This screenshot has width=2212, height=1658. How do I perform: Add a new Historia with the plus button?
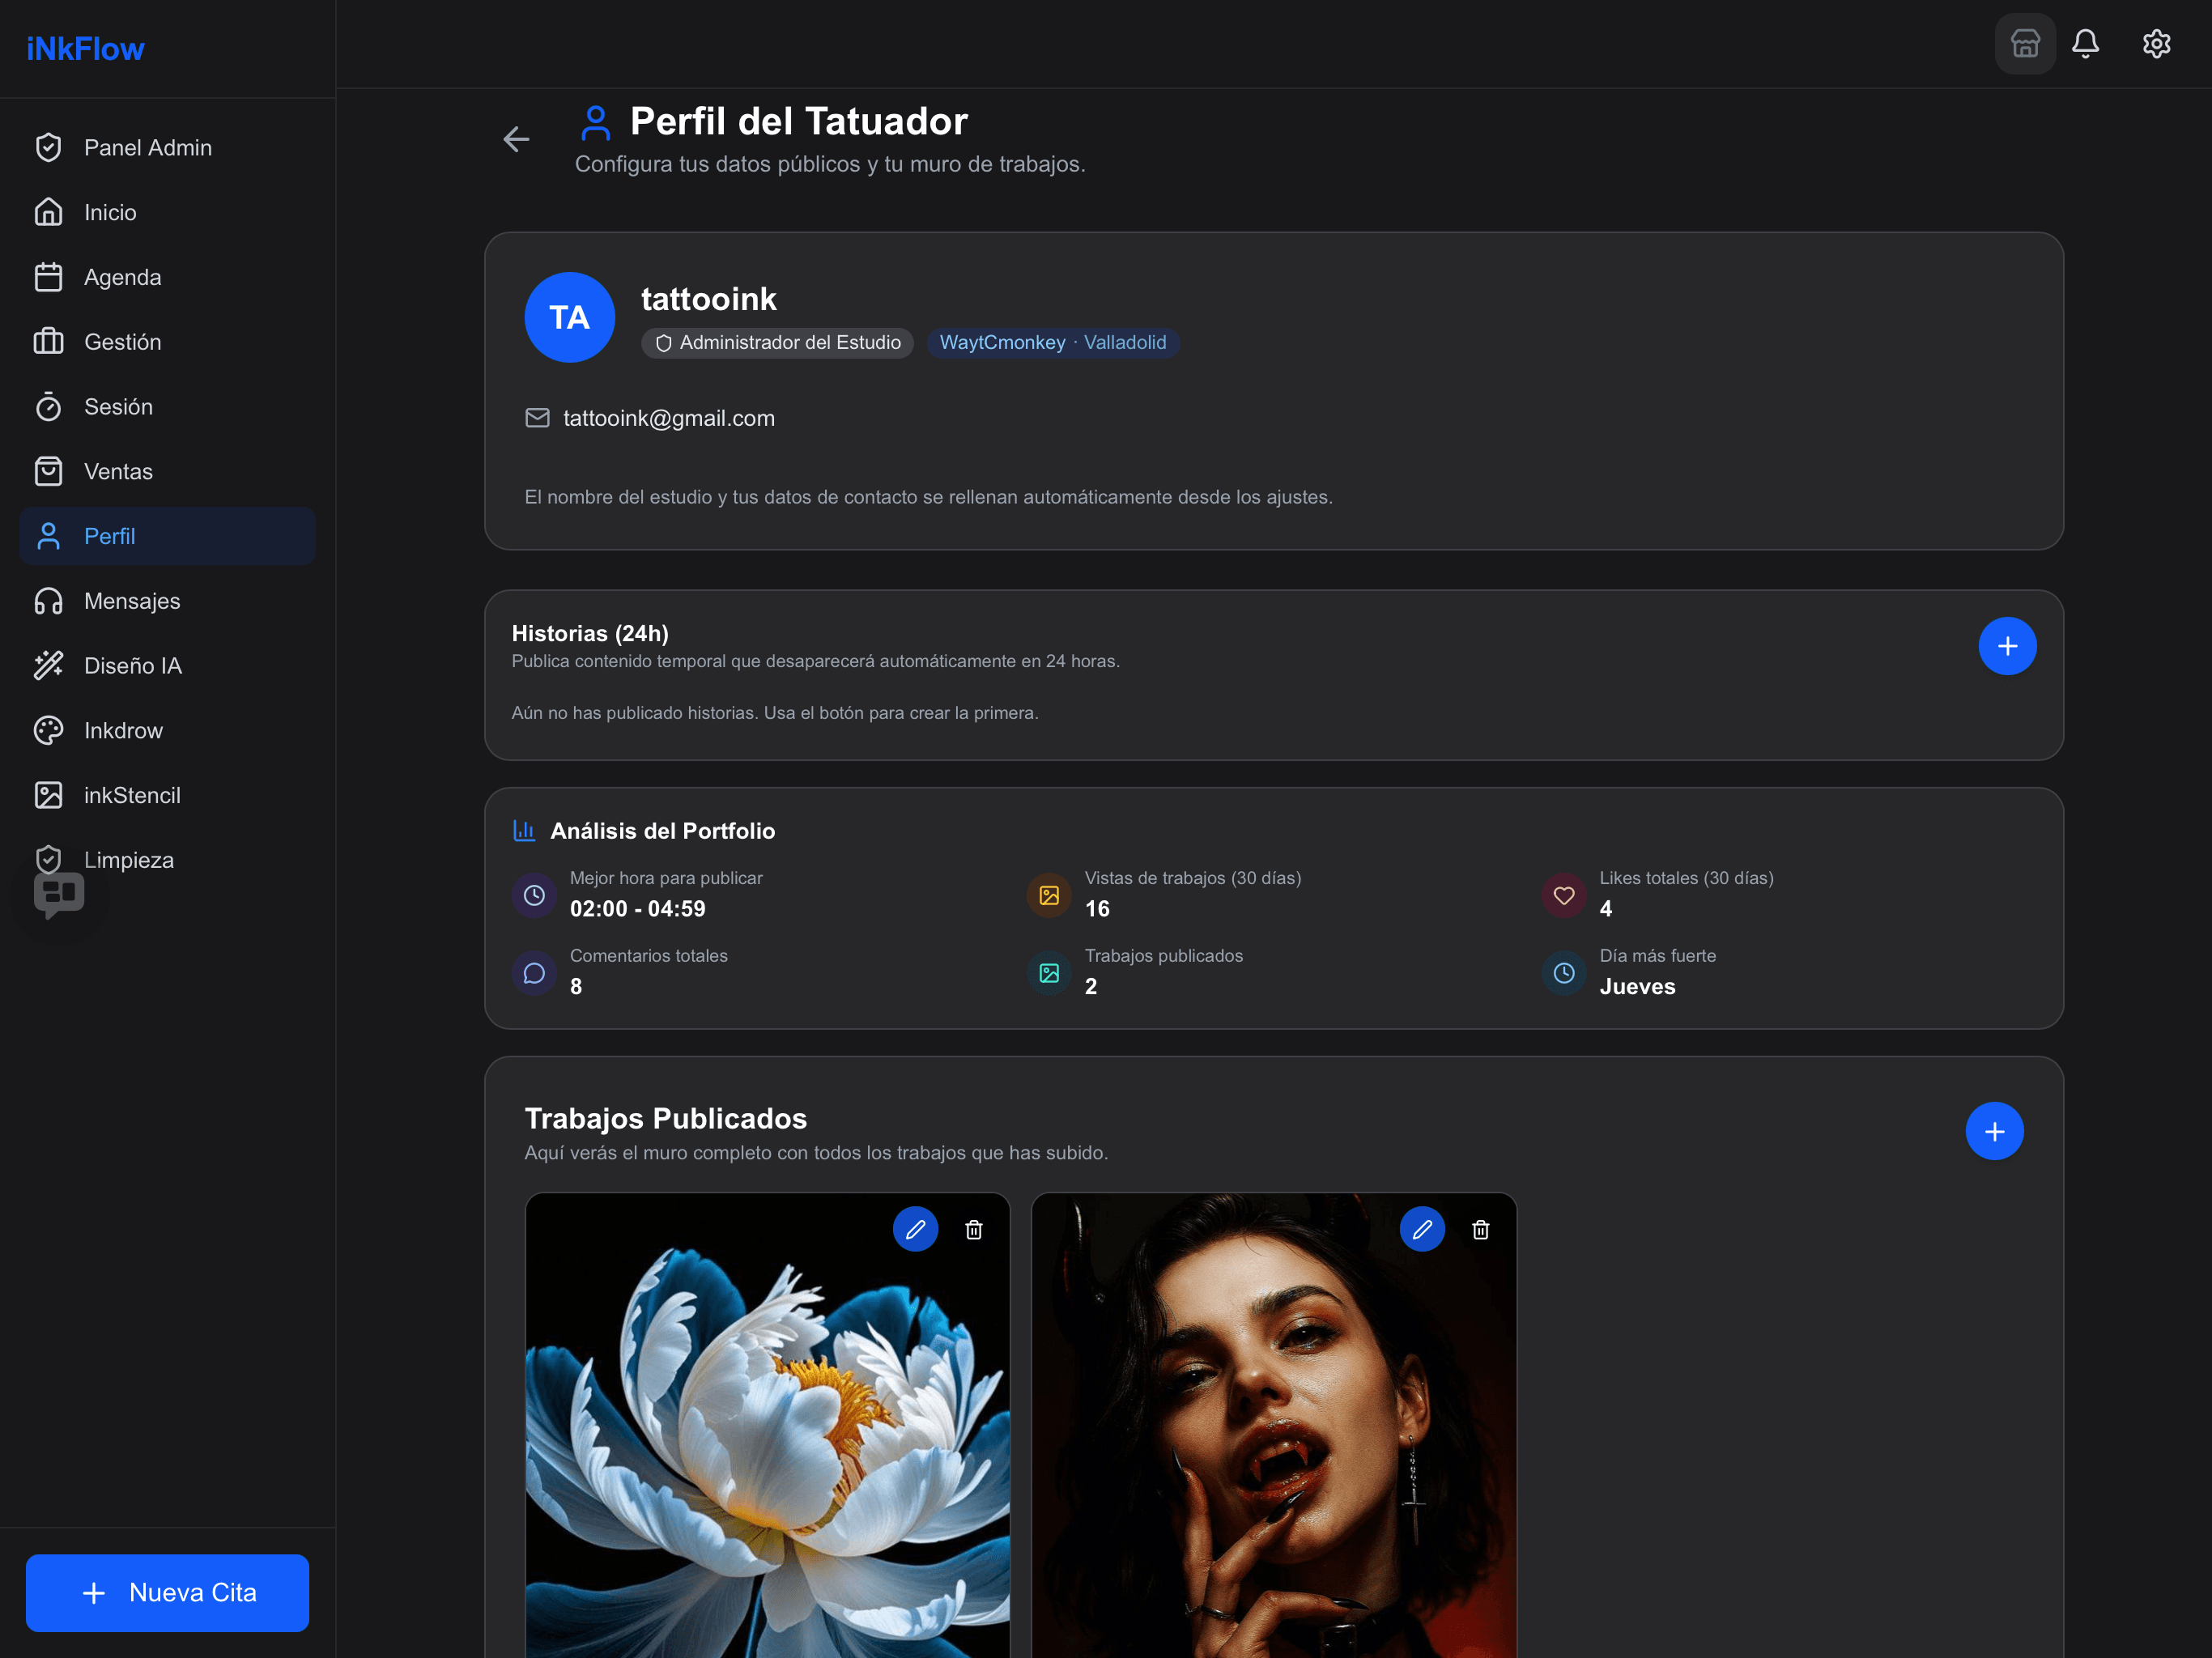pos(2008,646)
